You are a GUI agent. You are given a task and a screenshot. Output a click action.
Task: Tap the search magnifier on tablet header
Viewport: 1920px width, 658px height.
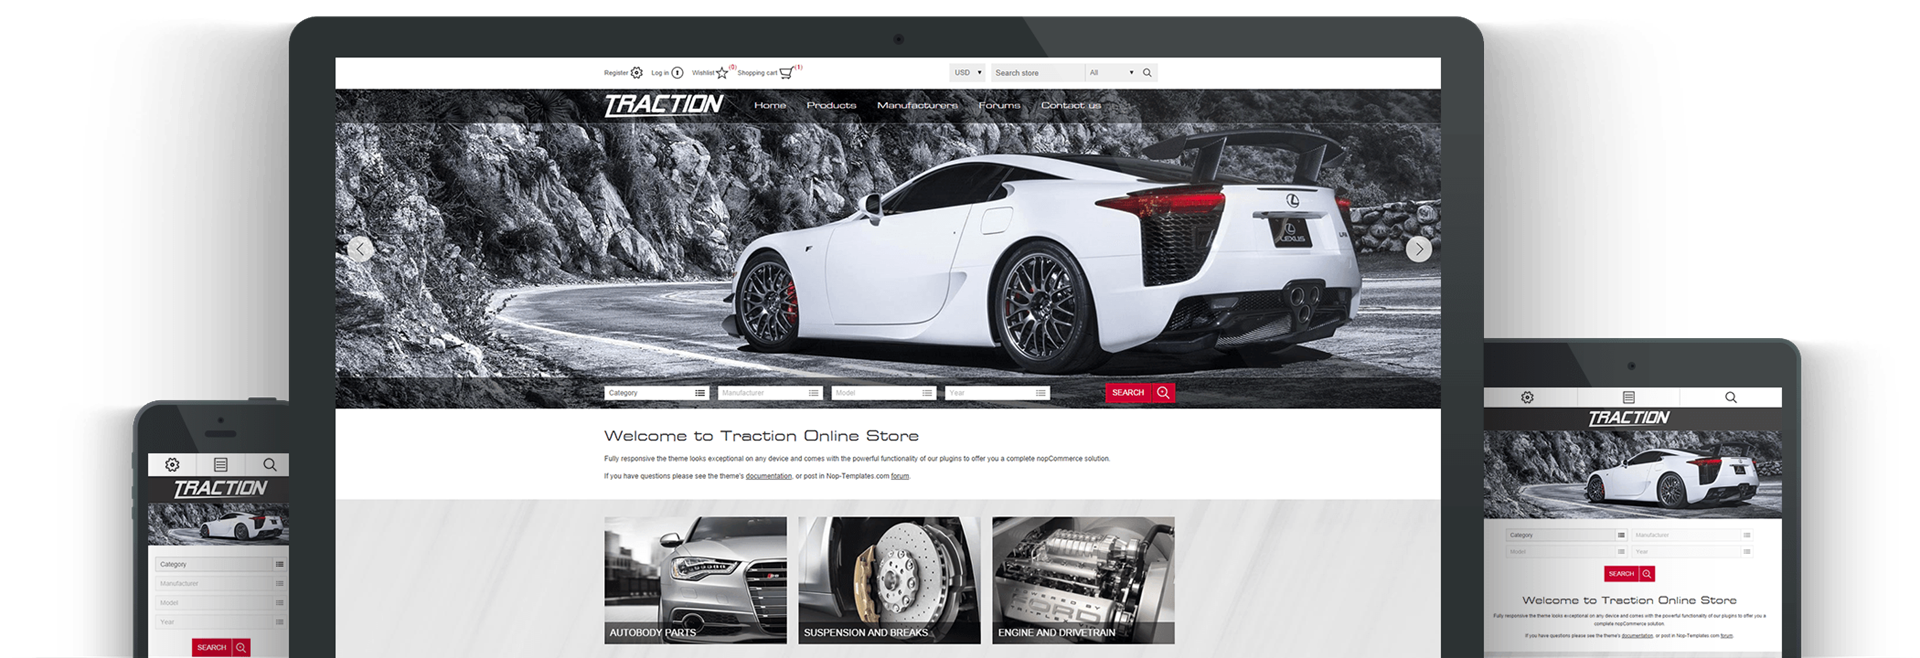coord(1731,397)
